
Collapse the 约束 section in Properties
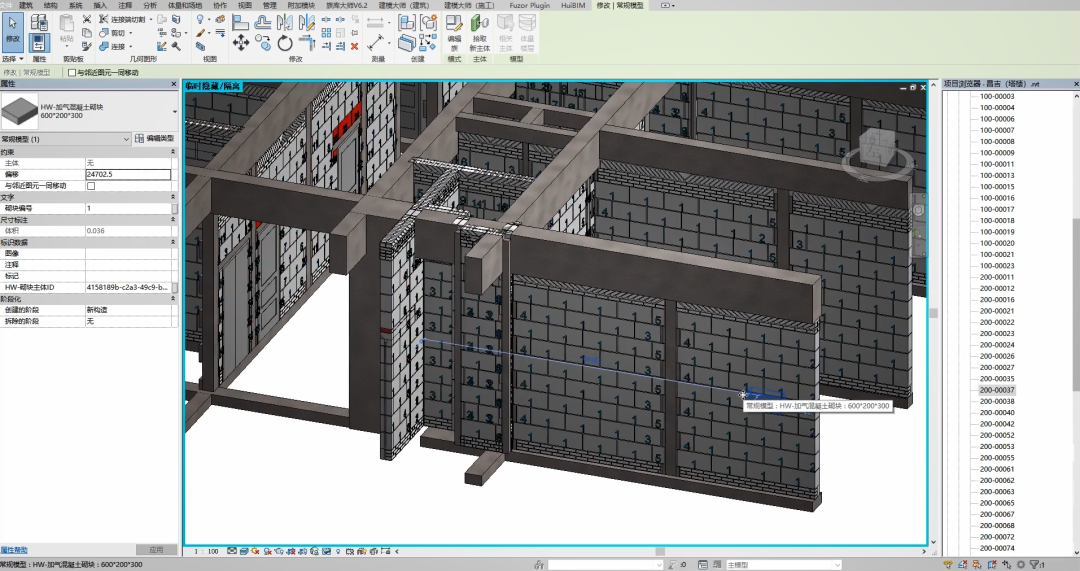(174, 152)
